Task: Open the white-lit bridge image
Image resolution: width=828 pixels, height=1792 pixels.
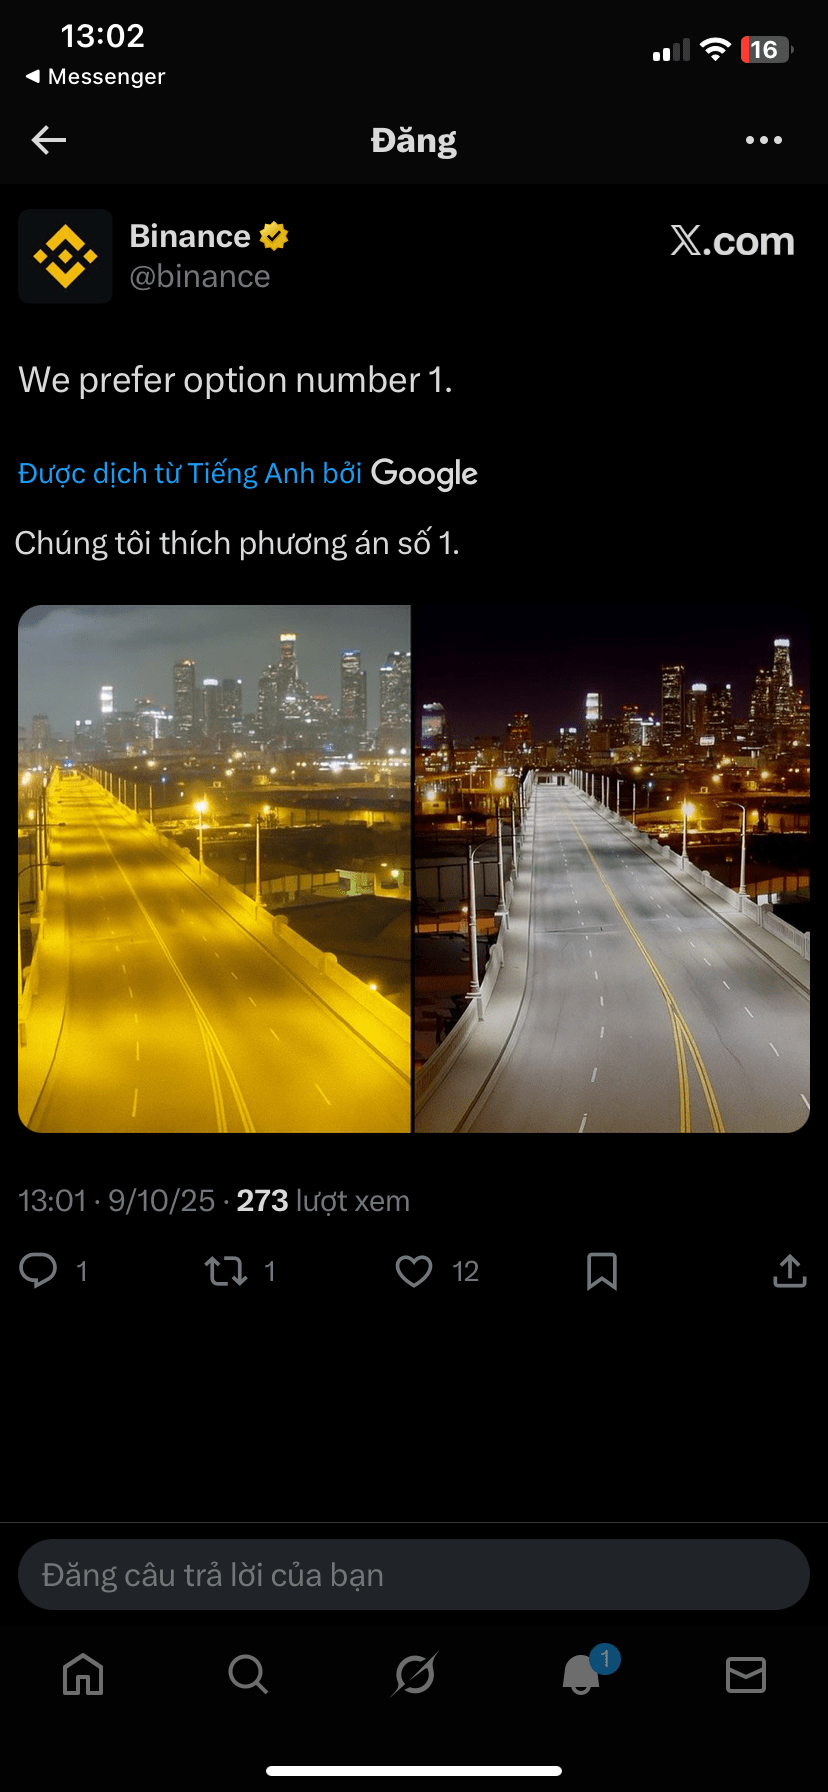Action: coord(612,869)
